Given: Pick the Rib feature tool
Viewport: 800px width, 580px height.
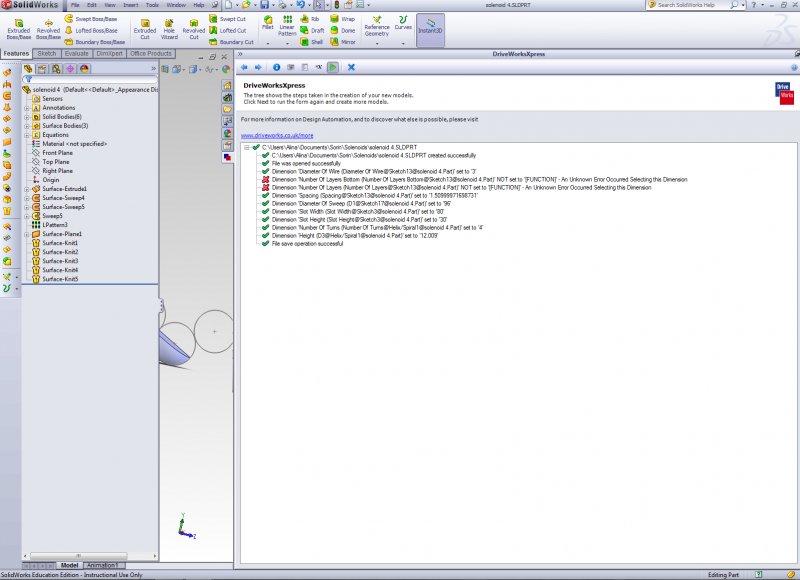Looking at the screenshot, I should [x=310, y=19].
